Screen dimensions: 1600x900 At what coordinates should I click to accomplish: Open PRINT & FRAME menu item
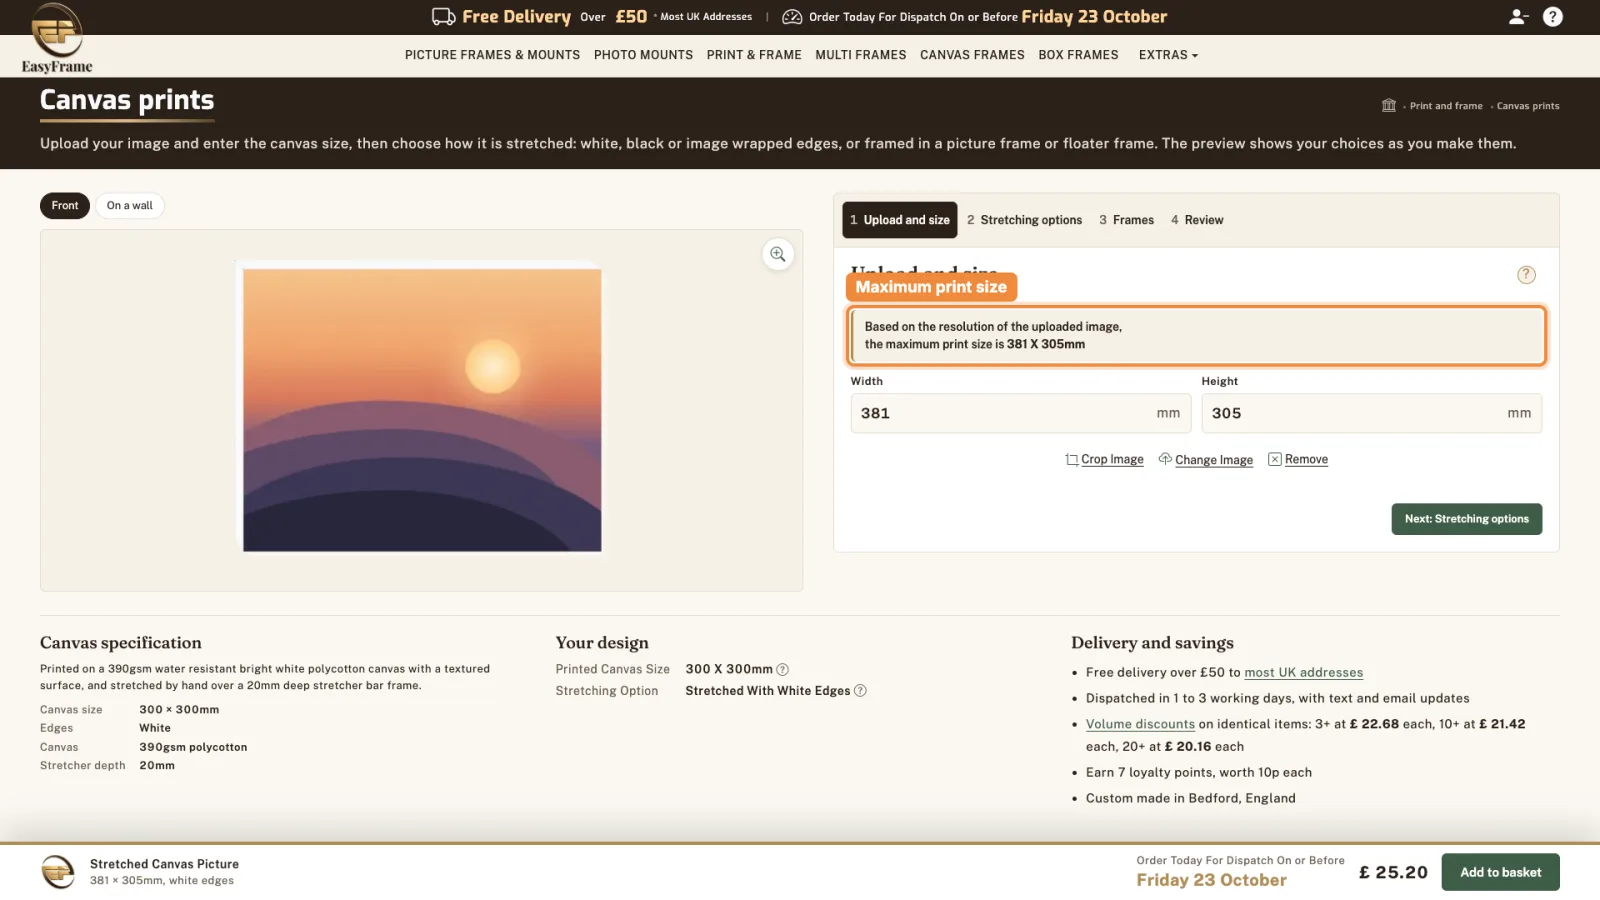[754, 55]
